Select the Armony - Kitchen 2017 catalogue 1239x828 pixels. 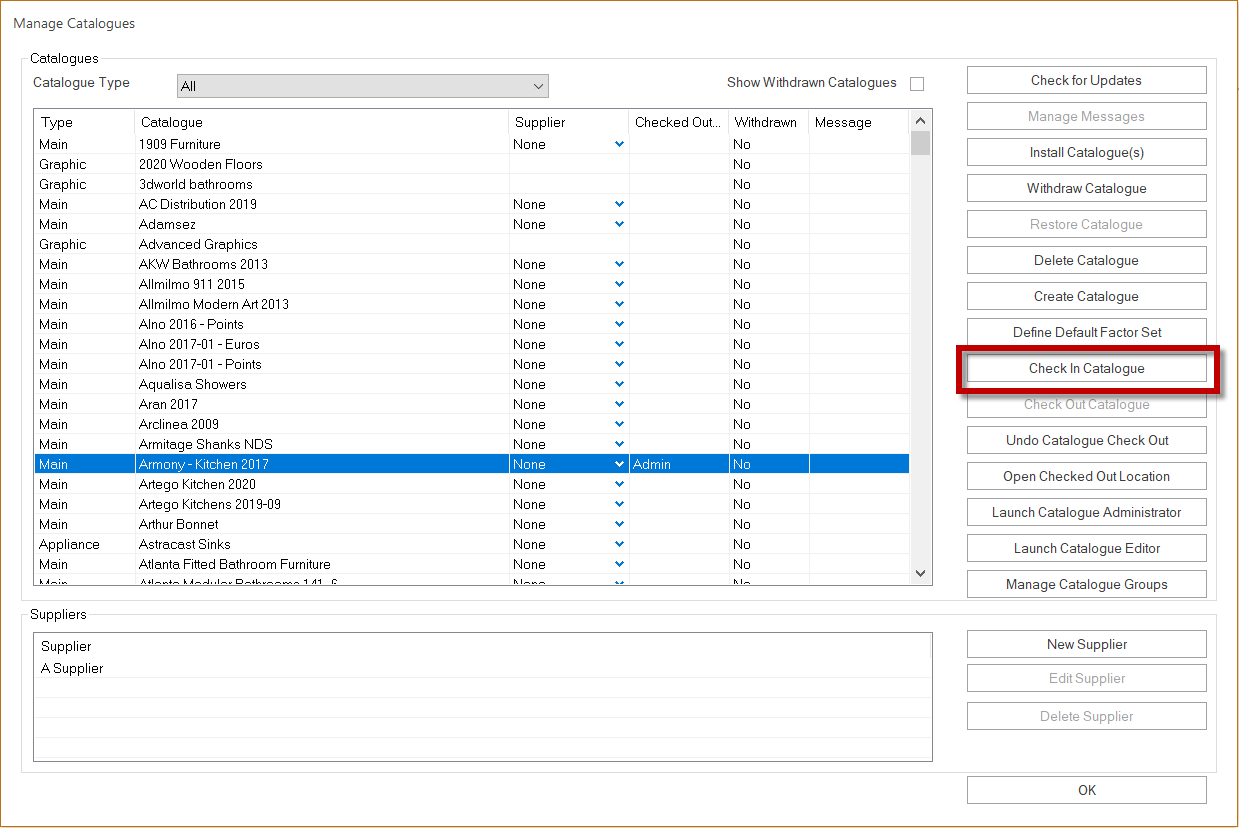tap(472, 464)
